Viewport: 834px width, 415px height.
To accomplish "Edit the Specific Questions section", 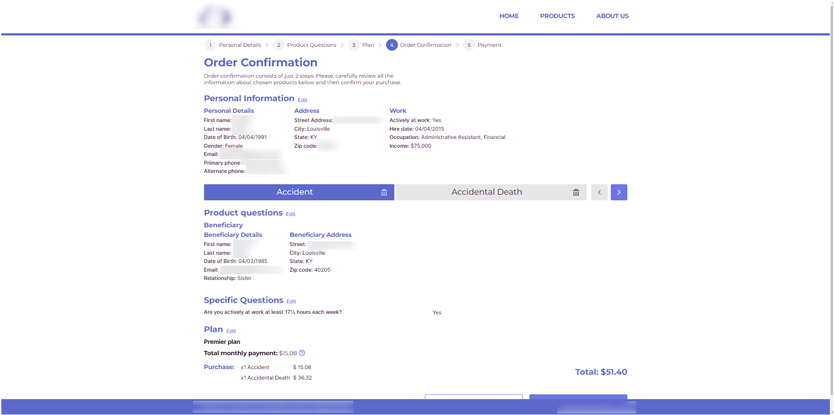I will (291, 301).
